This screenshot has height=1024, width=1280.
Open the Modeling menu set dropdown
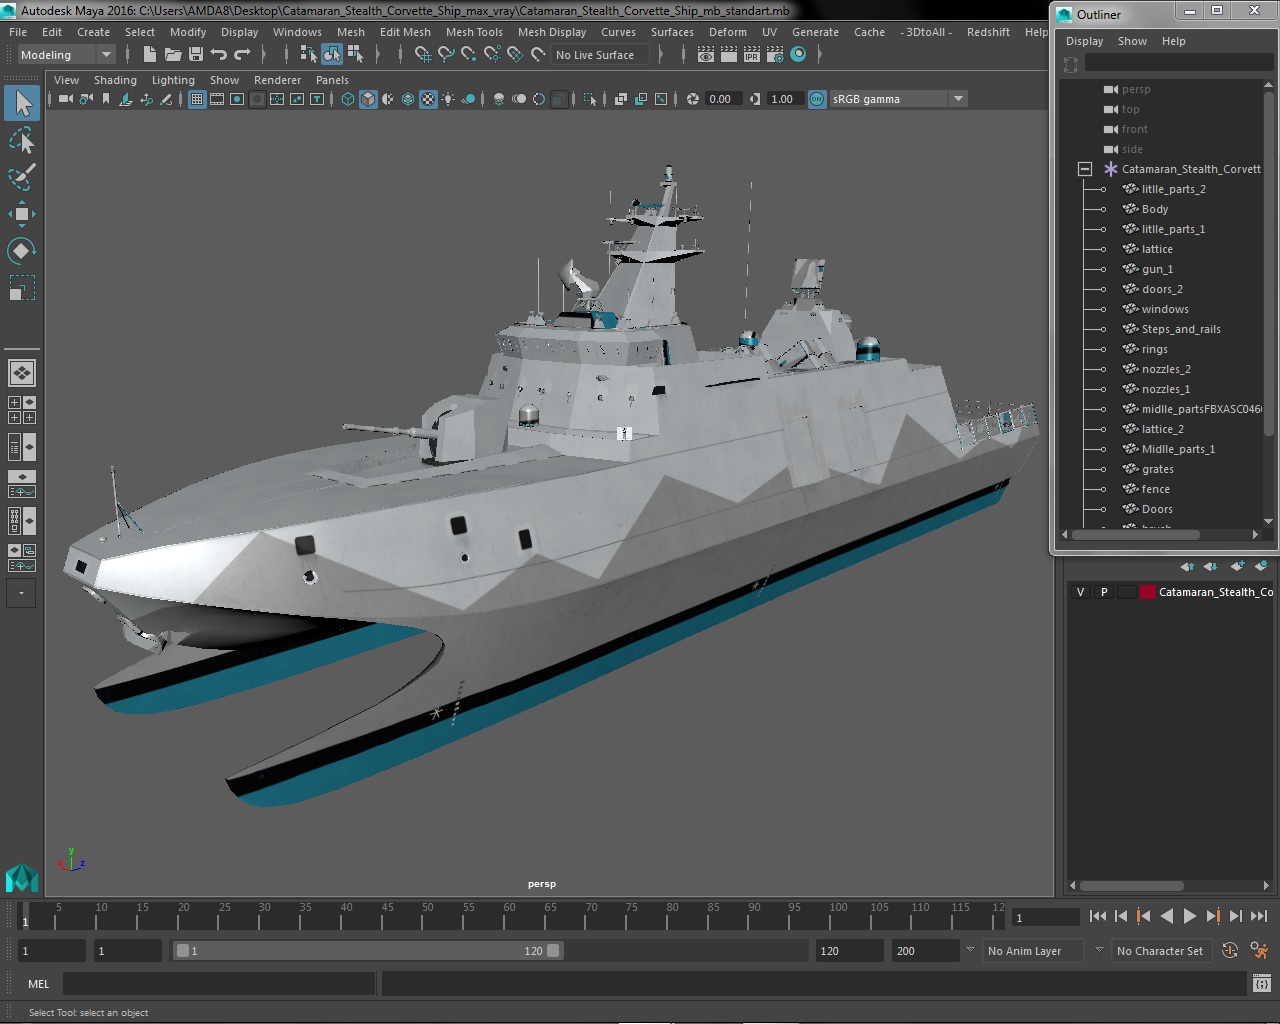pos(66,55)
